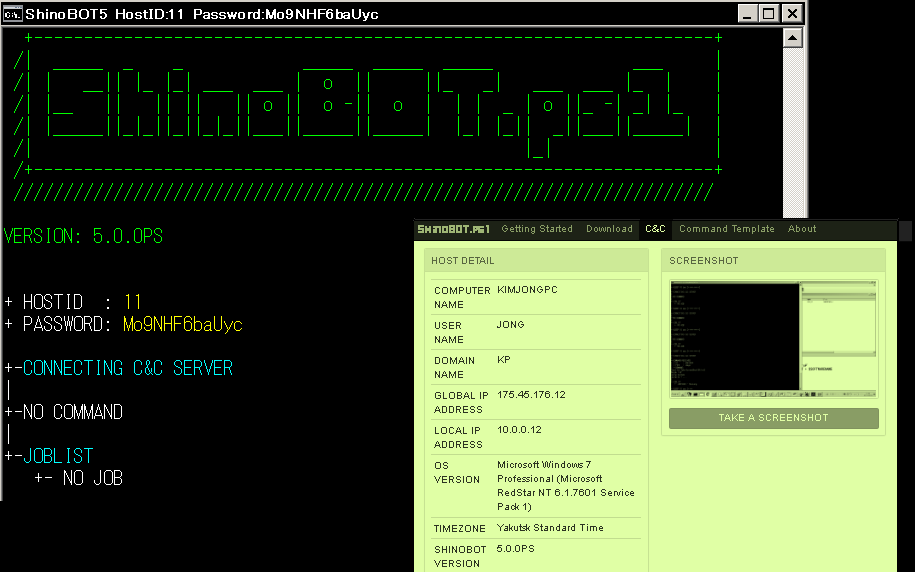
Task: Click the yellow password Mo9NHF6baUyc in console
Action: (x=183, y=325)
